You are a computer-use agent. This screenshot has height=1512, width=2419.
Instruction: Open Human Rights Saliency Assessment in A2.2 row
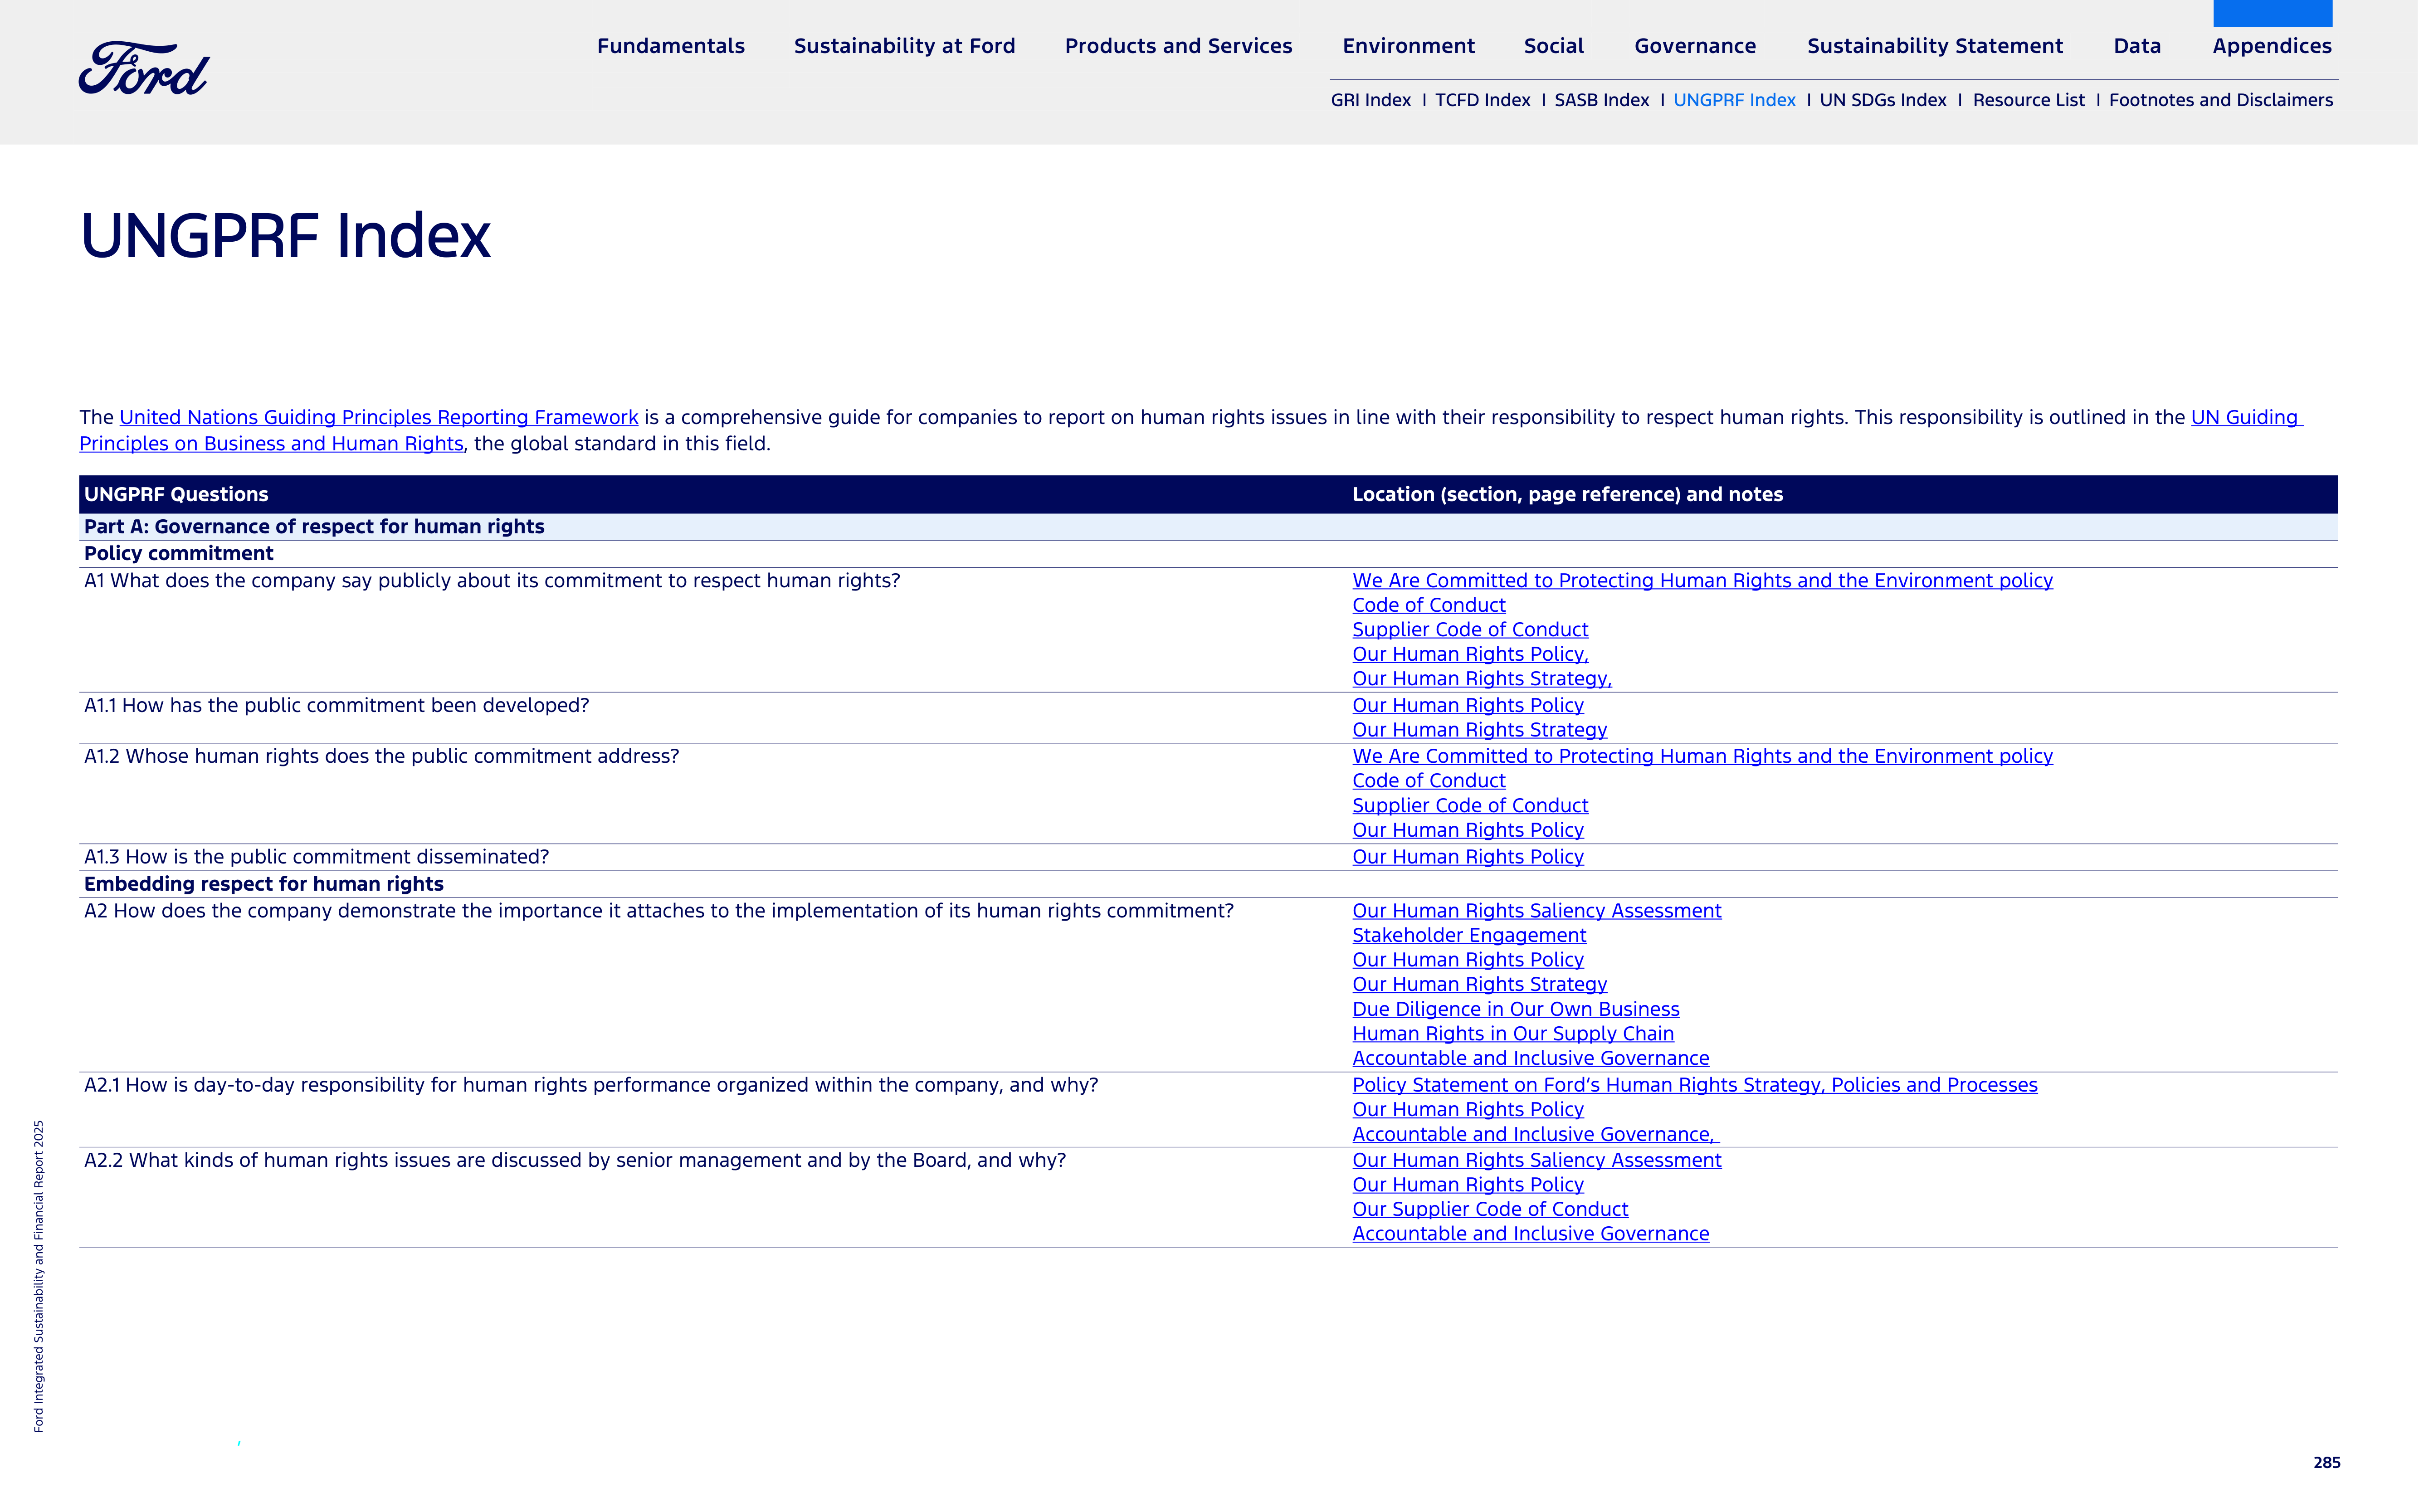pyautogui.click(x=1536, y=1161)
